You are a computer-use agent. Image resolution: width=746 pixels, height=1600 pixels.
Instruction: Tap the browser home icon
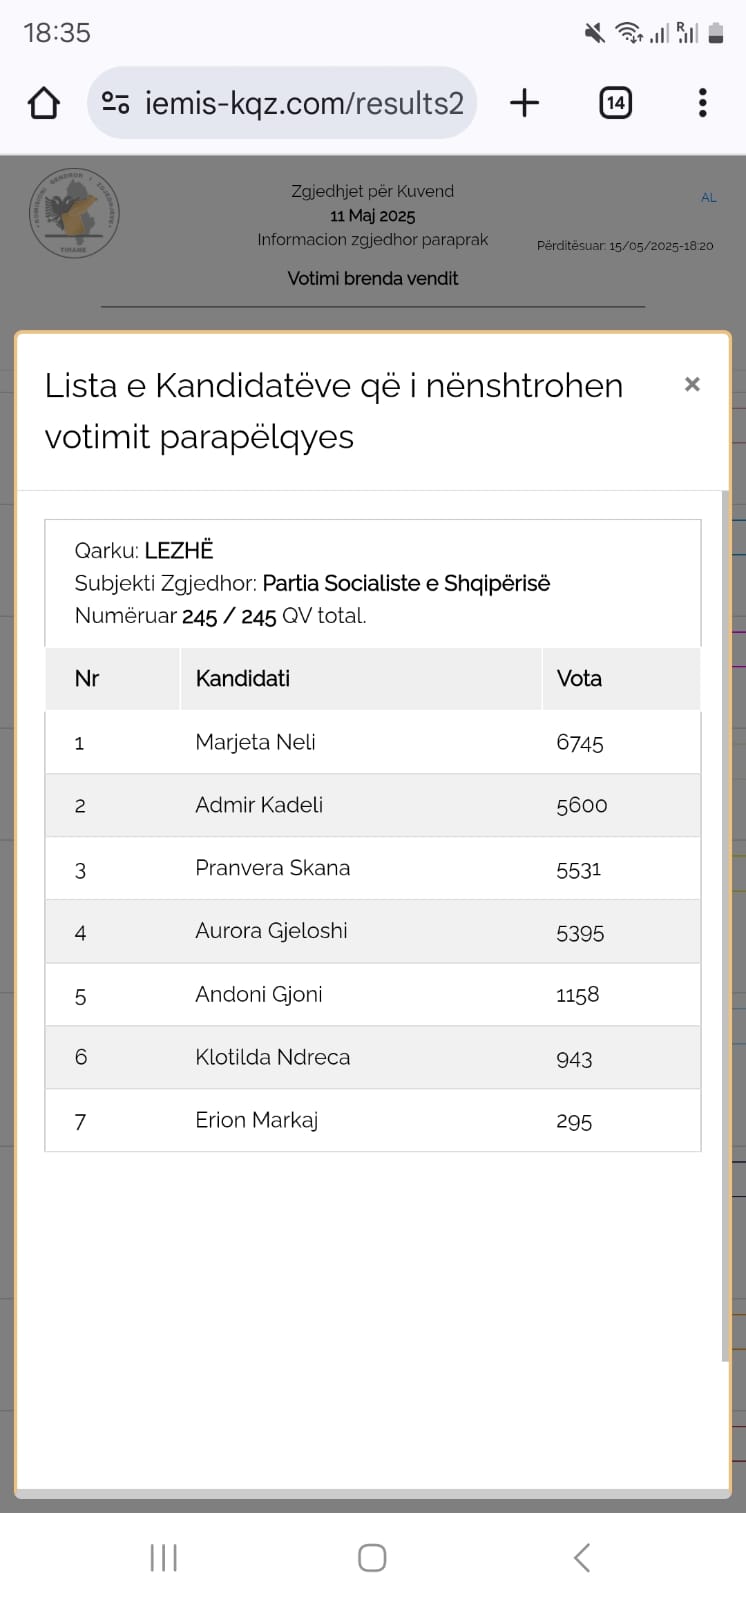click(x=44, y=103)
